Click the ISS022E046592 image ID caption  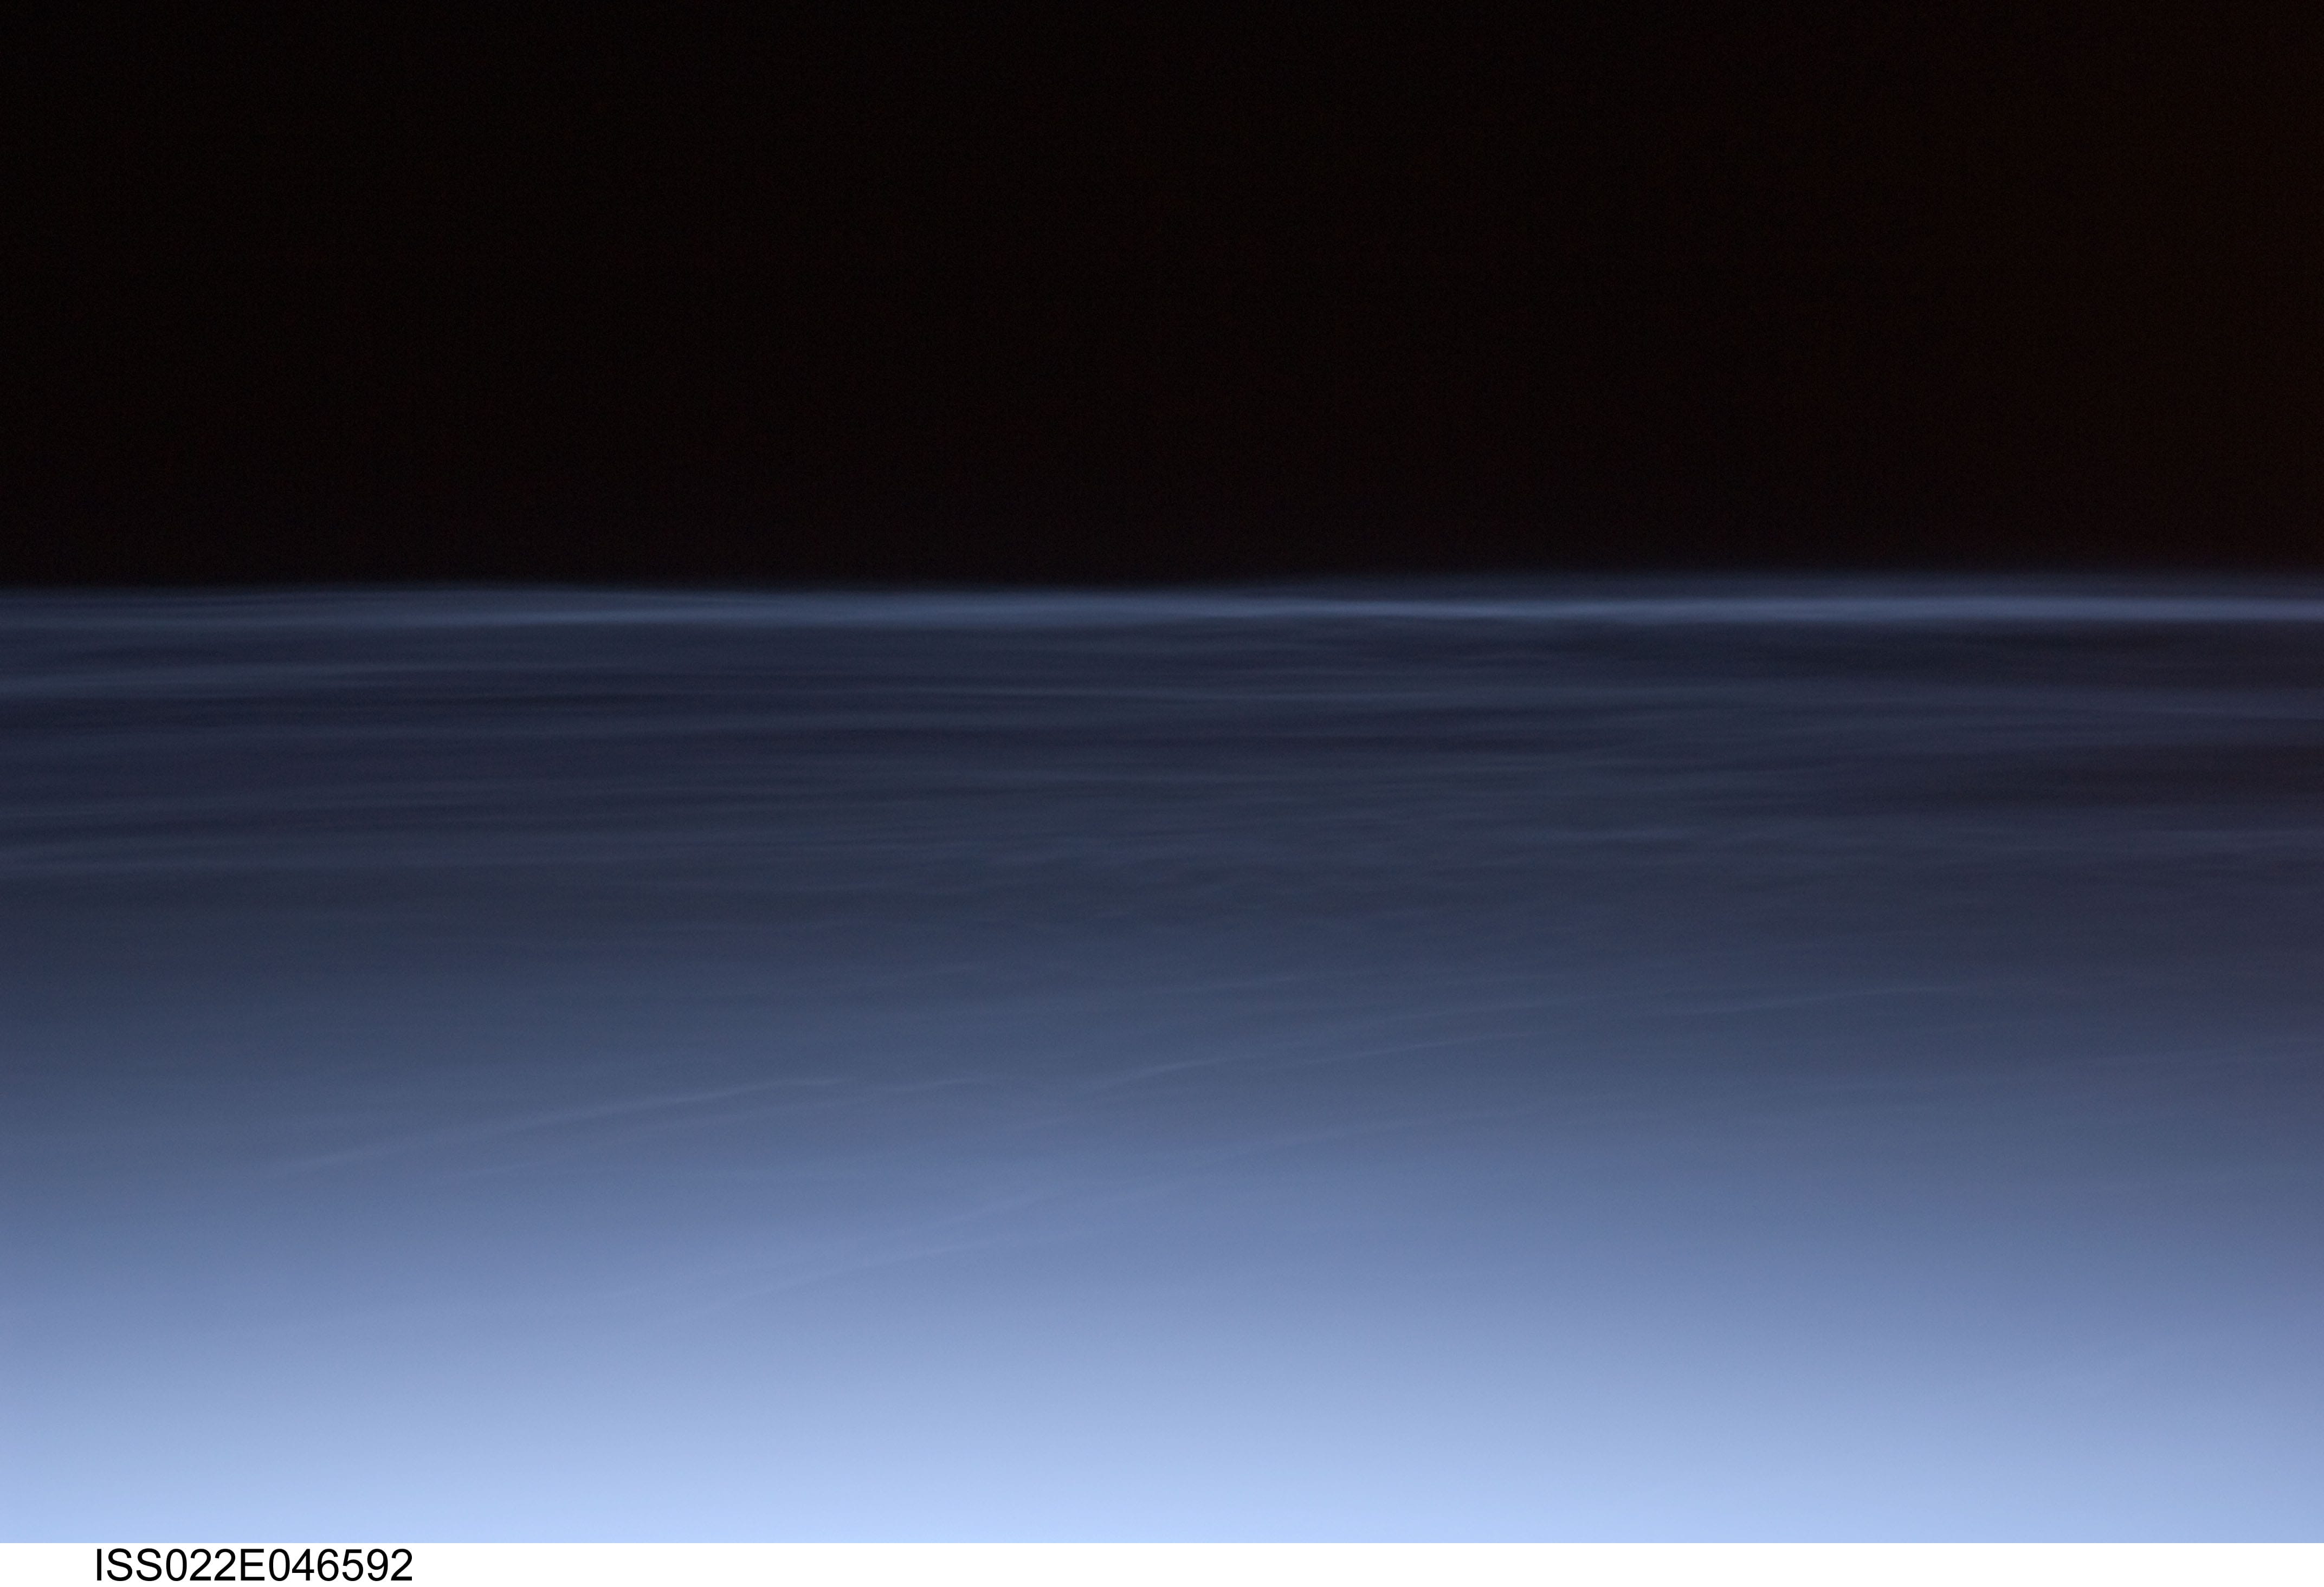pyautogui.click(x=253, y=1566)
